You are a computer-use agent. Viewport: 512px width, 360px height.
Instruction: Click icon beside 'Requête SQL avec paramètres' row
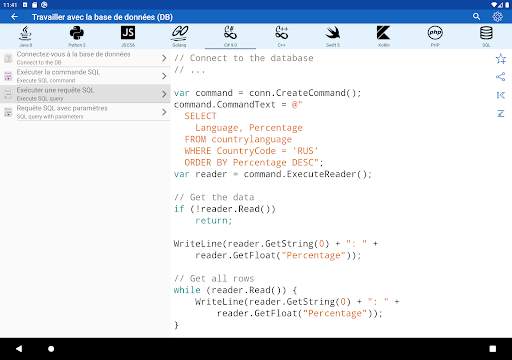coord(8,112)
